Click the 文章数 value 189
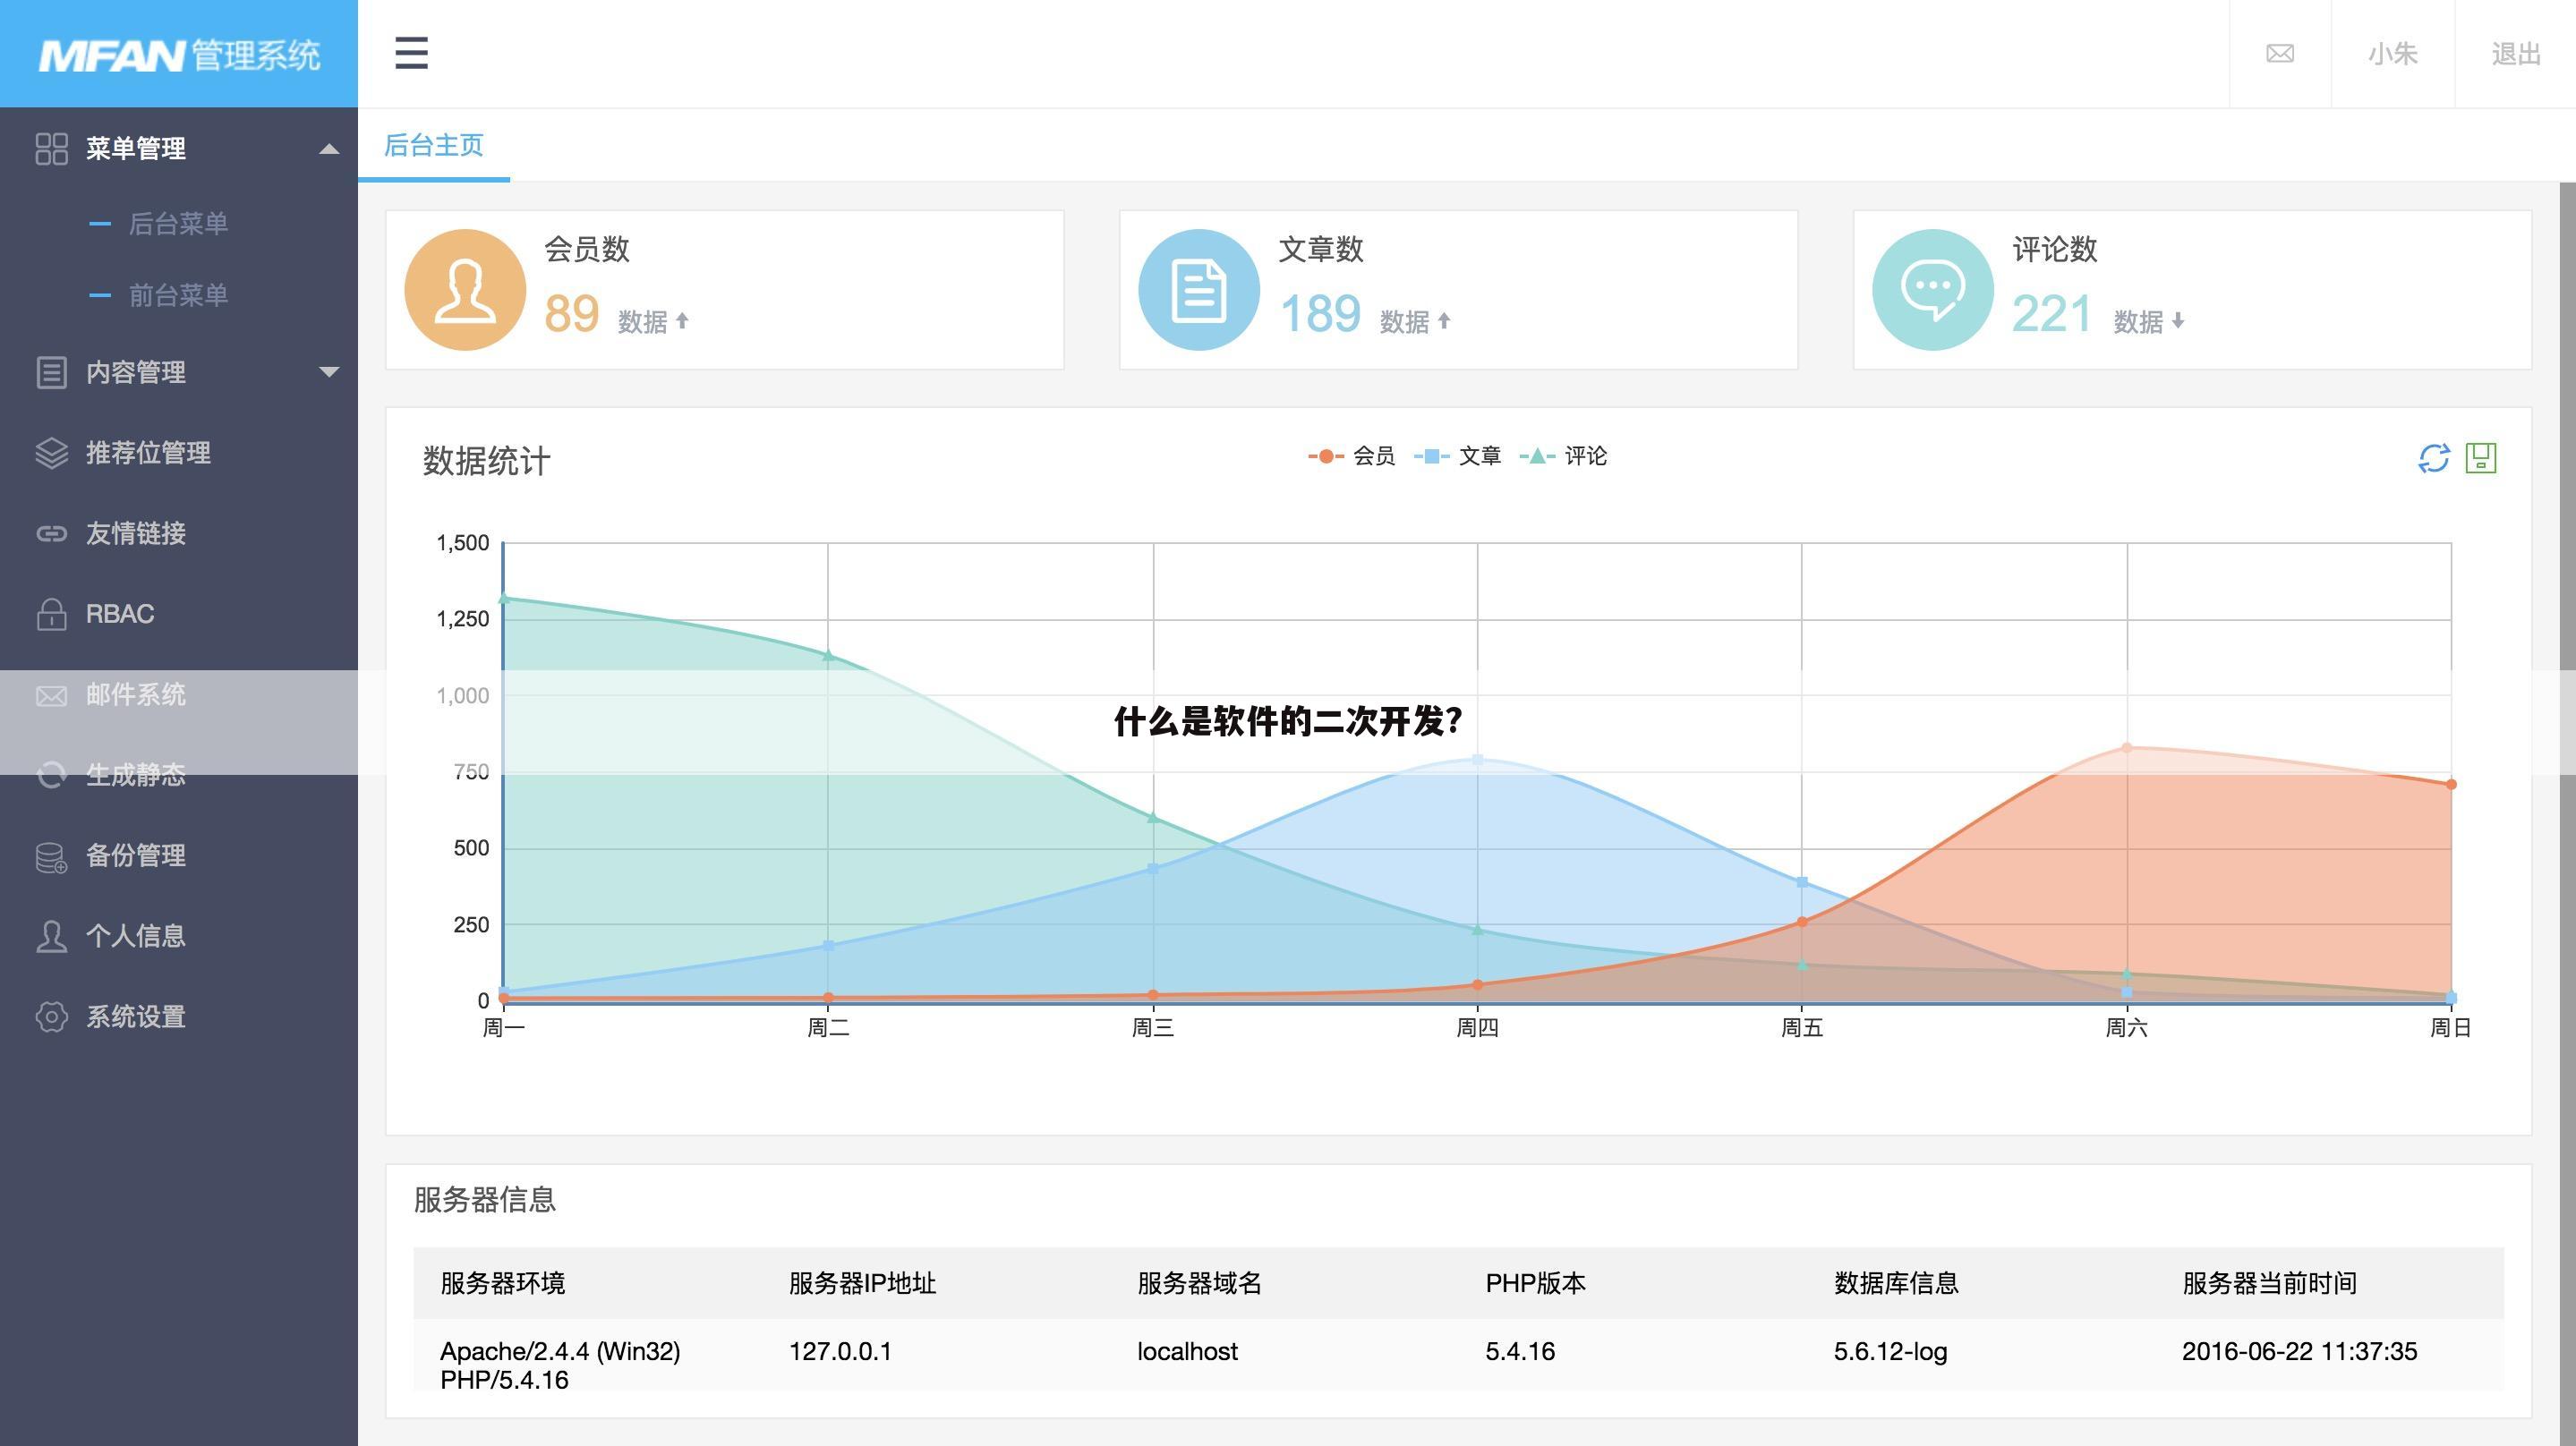Screen dimensions: 2576x1446 click(1320, 314)
